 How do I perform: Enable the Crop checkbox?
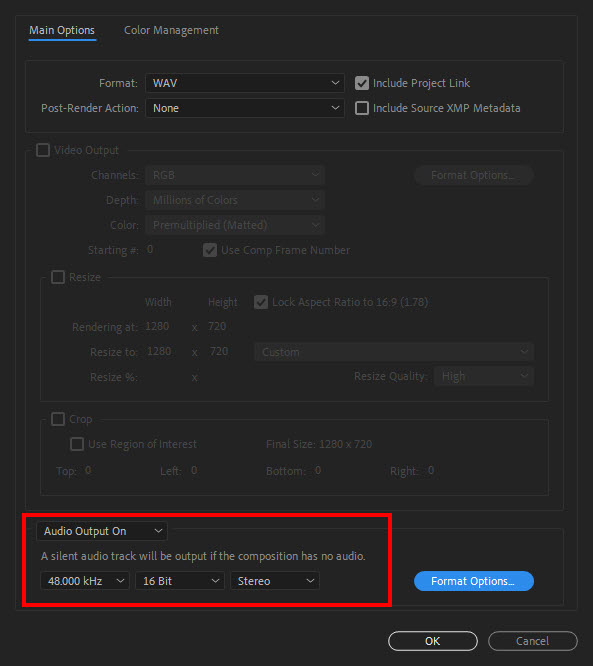click(x=58, y=419)
